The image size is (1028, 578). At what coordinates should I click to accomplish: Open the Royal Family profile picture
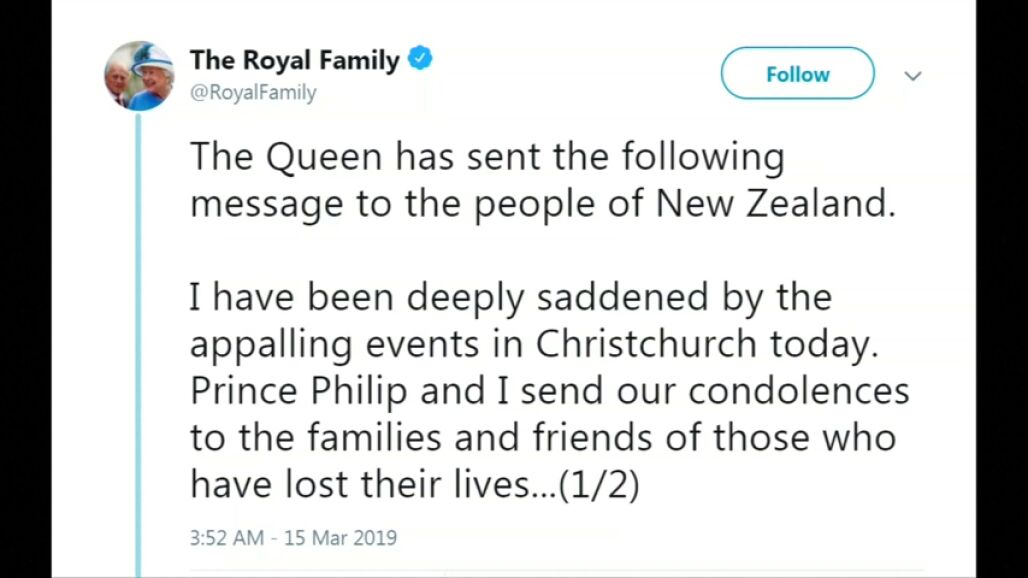139,76
